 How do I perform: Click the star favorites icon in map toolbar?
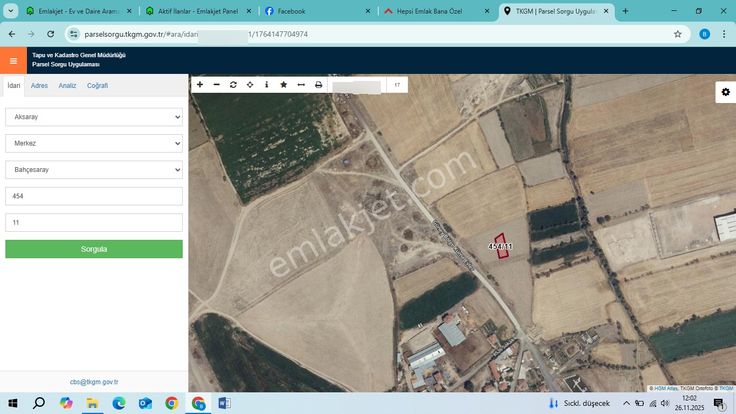pos(284,84)
